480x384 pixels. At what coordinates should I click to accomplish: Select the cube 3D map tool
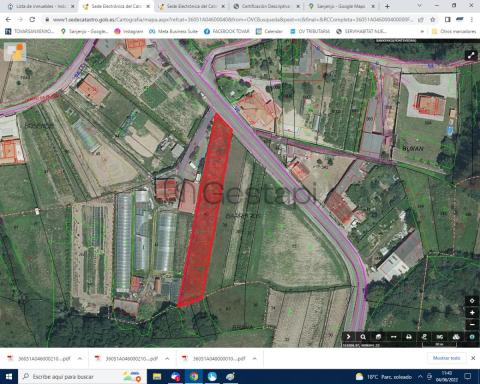[x=378, y=337]
